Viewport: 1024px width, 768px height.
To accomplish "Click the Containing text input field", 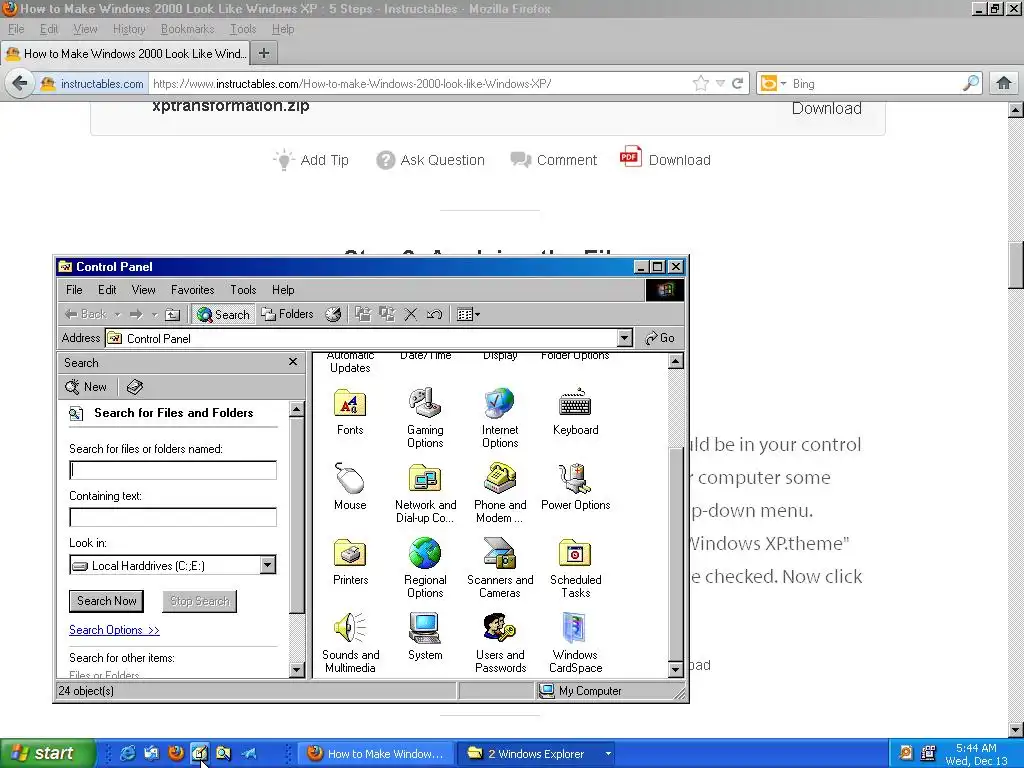I will 173,517.
